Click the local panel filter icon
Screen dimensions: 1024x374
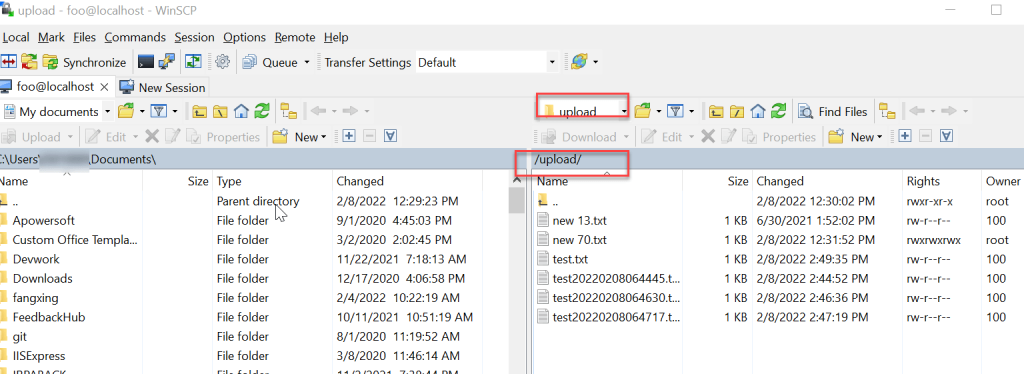[x=159, y=112]
